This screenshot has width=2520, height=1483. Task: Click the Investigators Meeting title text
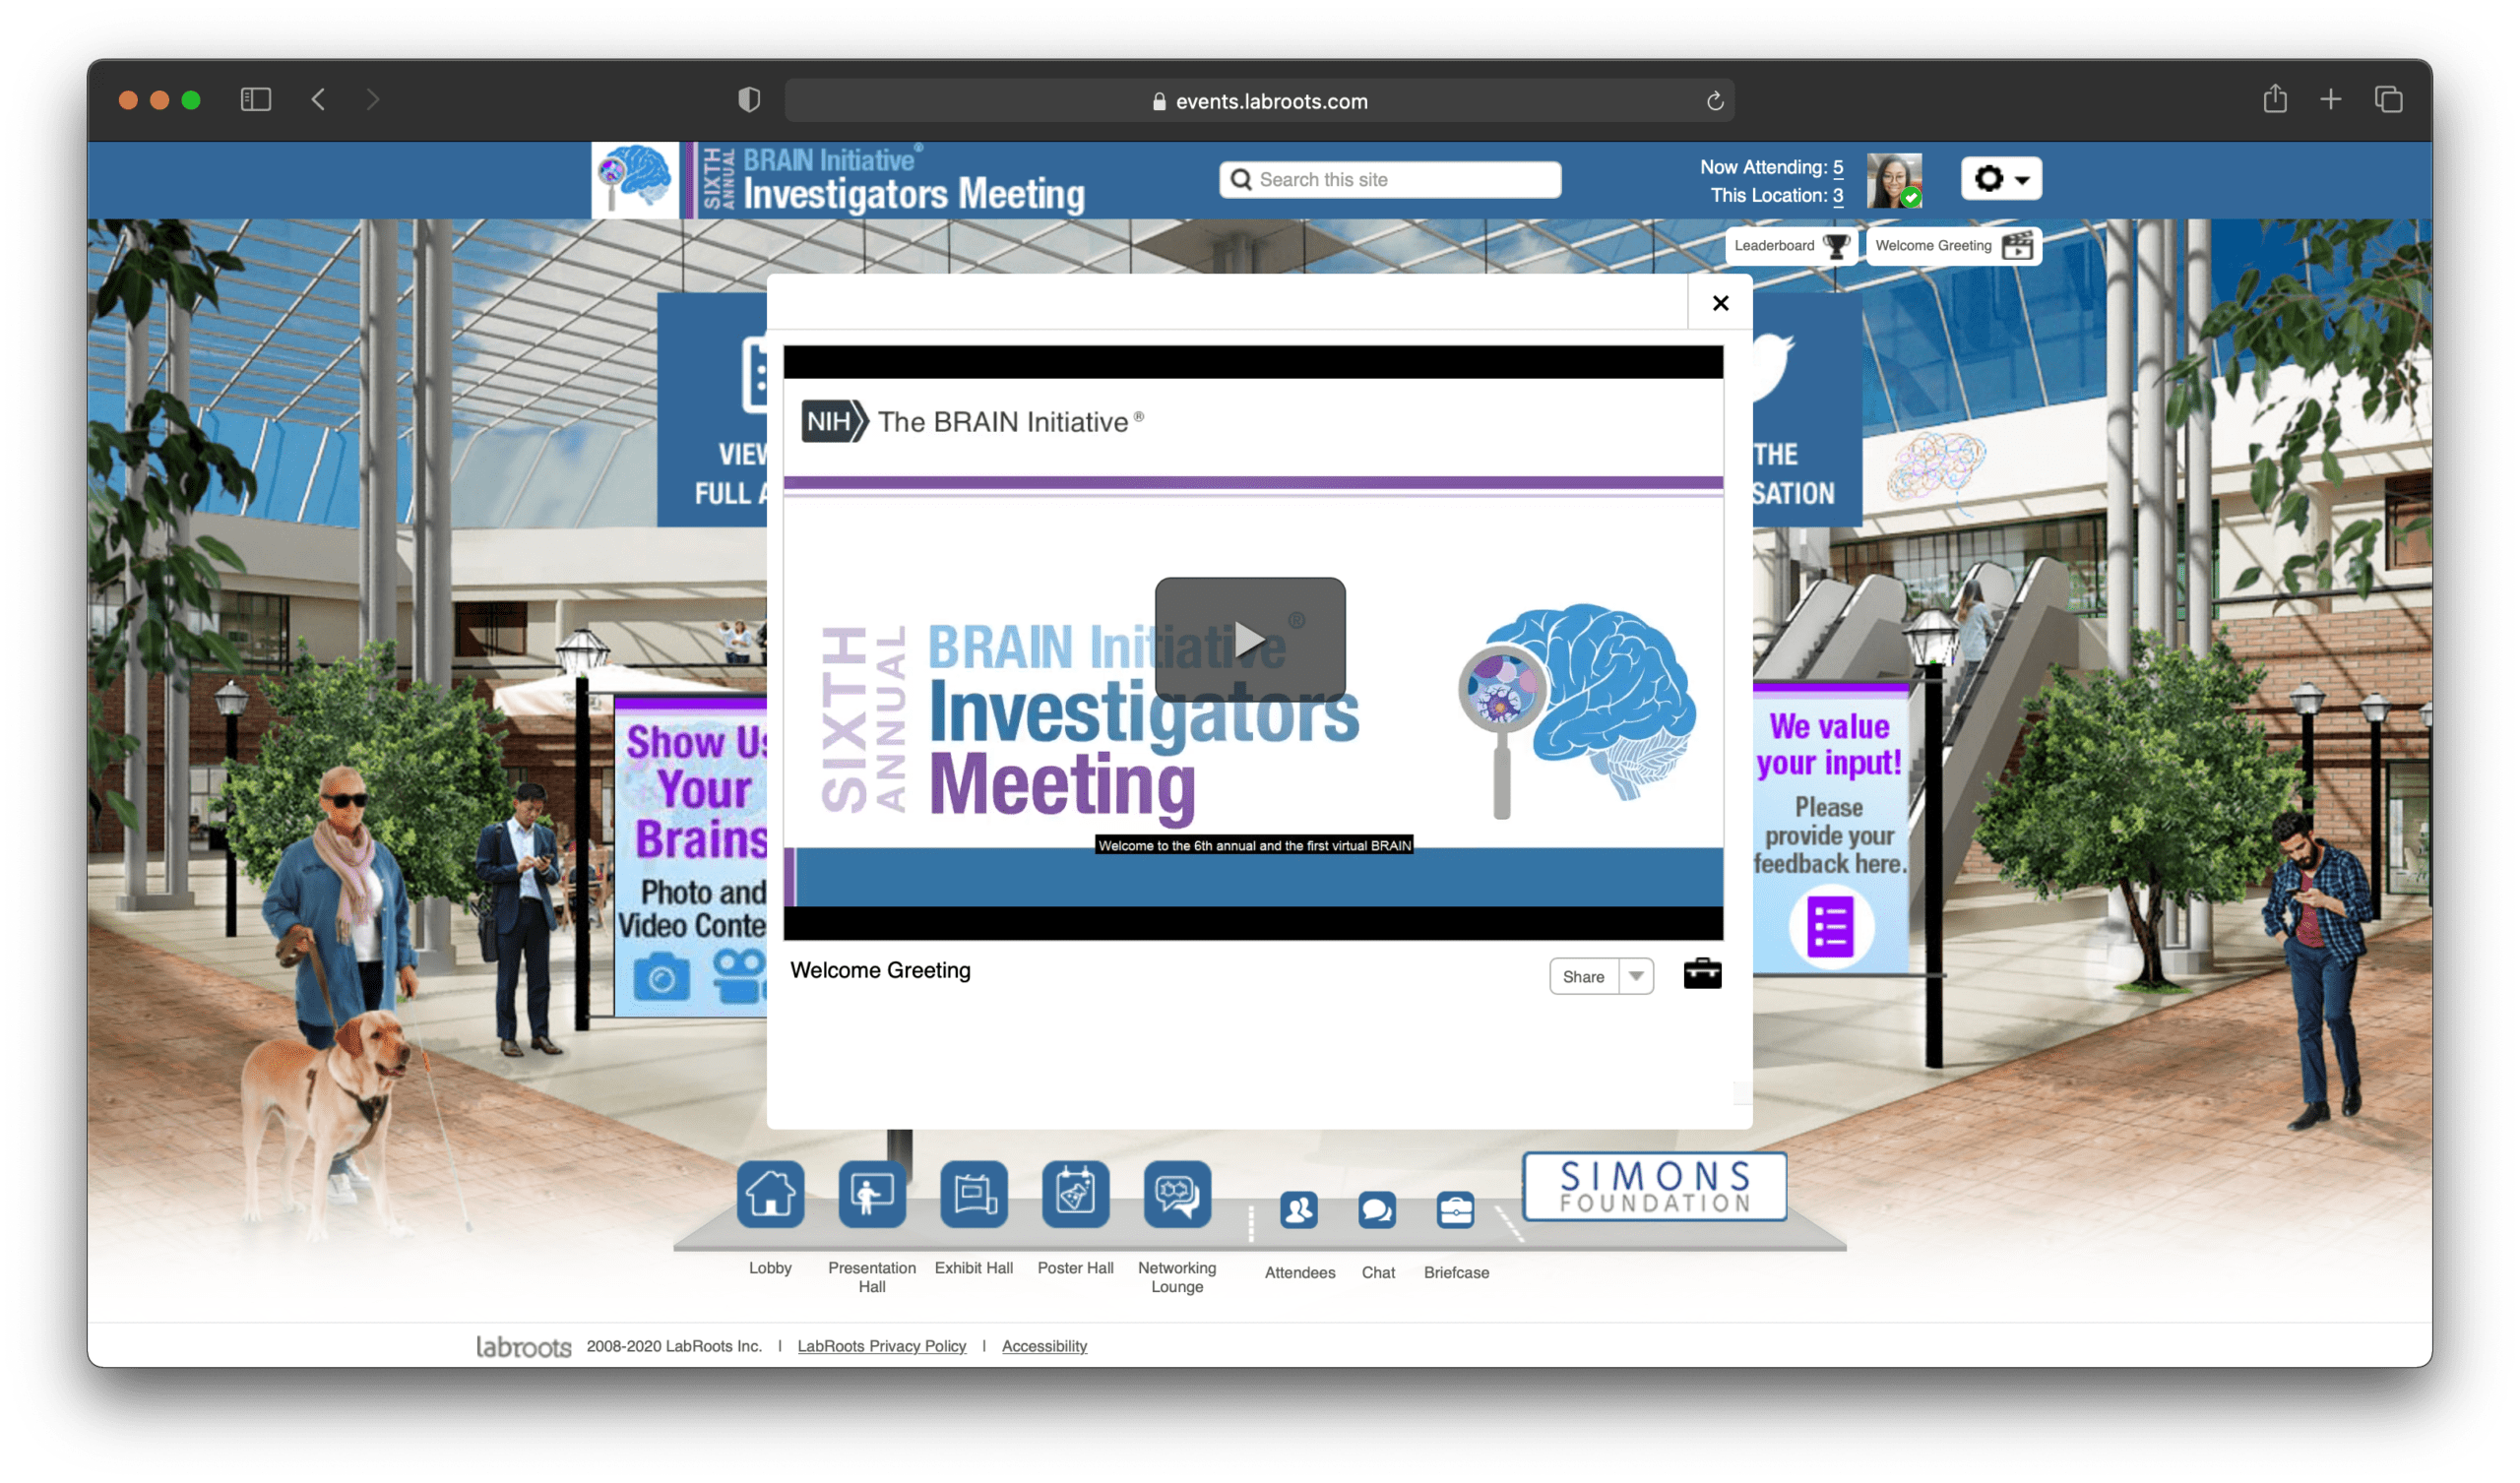click(x=914, y=194)
